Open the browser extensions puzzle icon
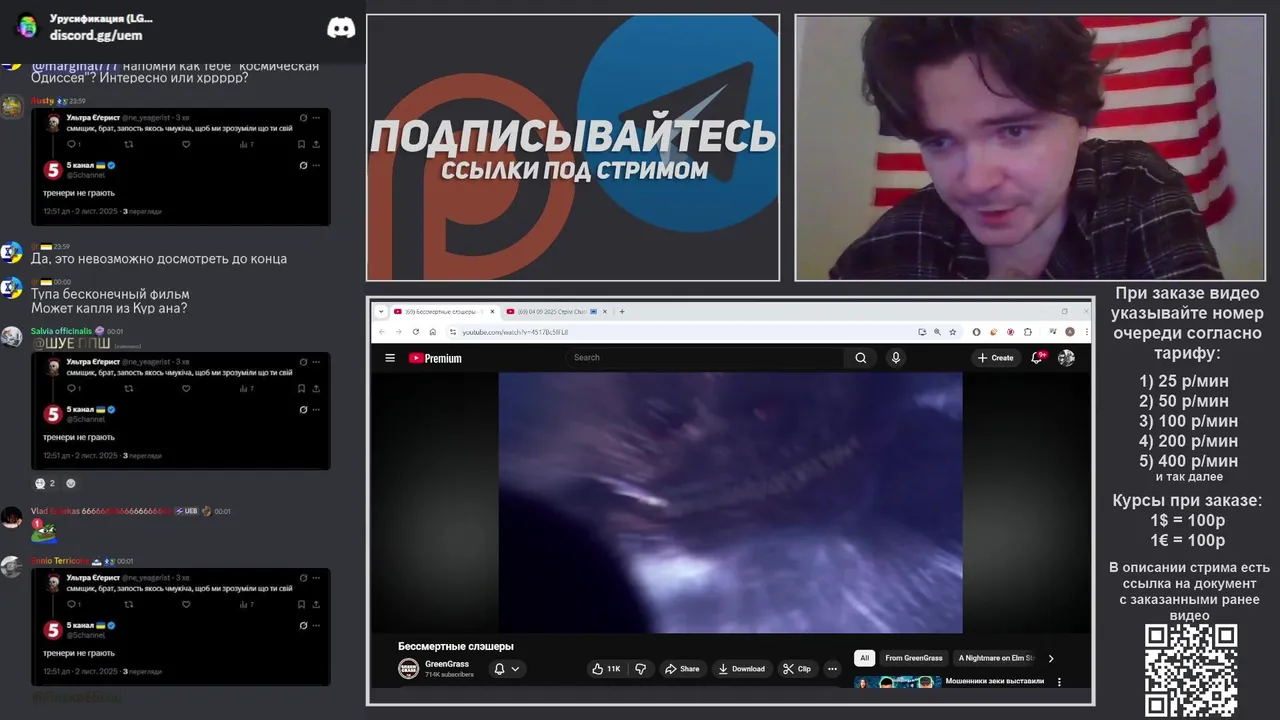The image size is (1280, 720). [x=1028, y=332]
